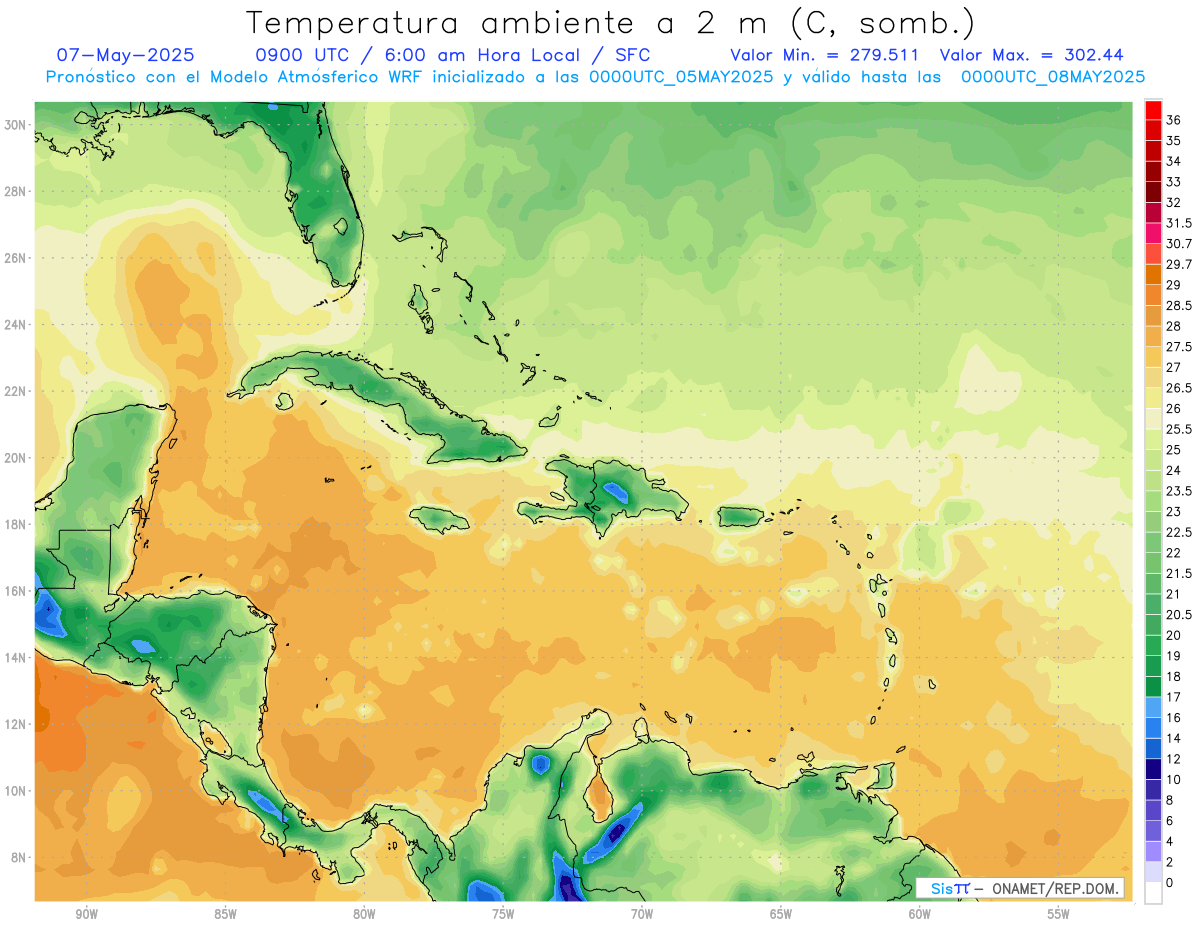Click the "28.5" value on the color scale
The height and width of the screenshot is (927, 1200).
pyautogui.click(x=1179, y=305)
